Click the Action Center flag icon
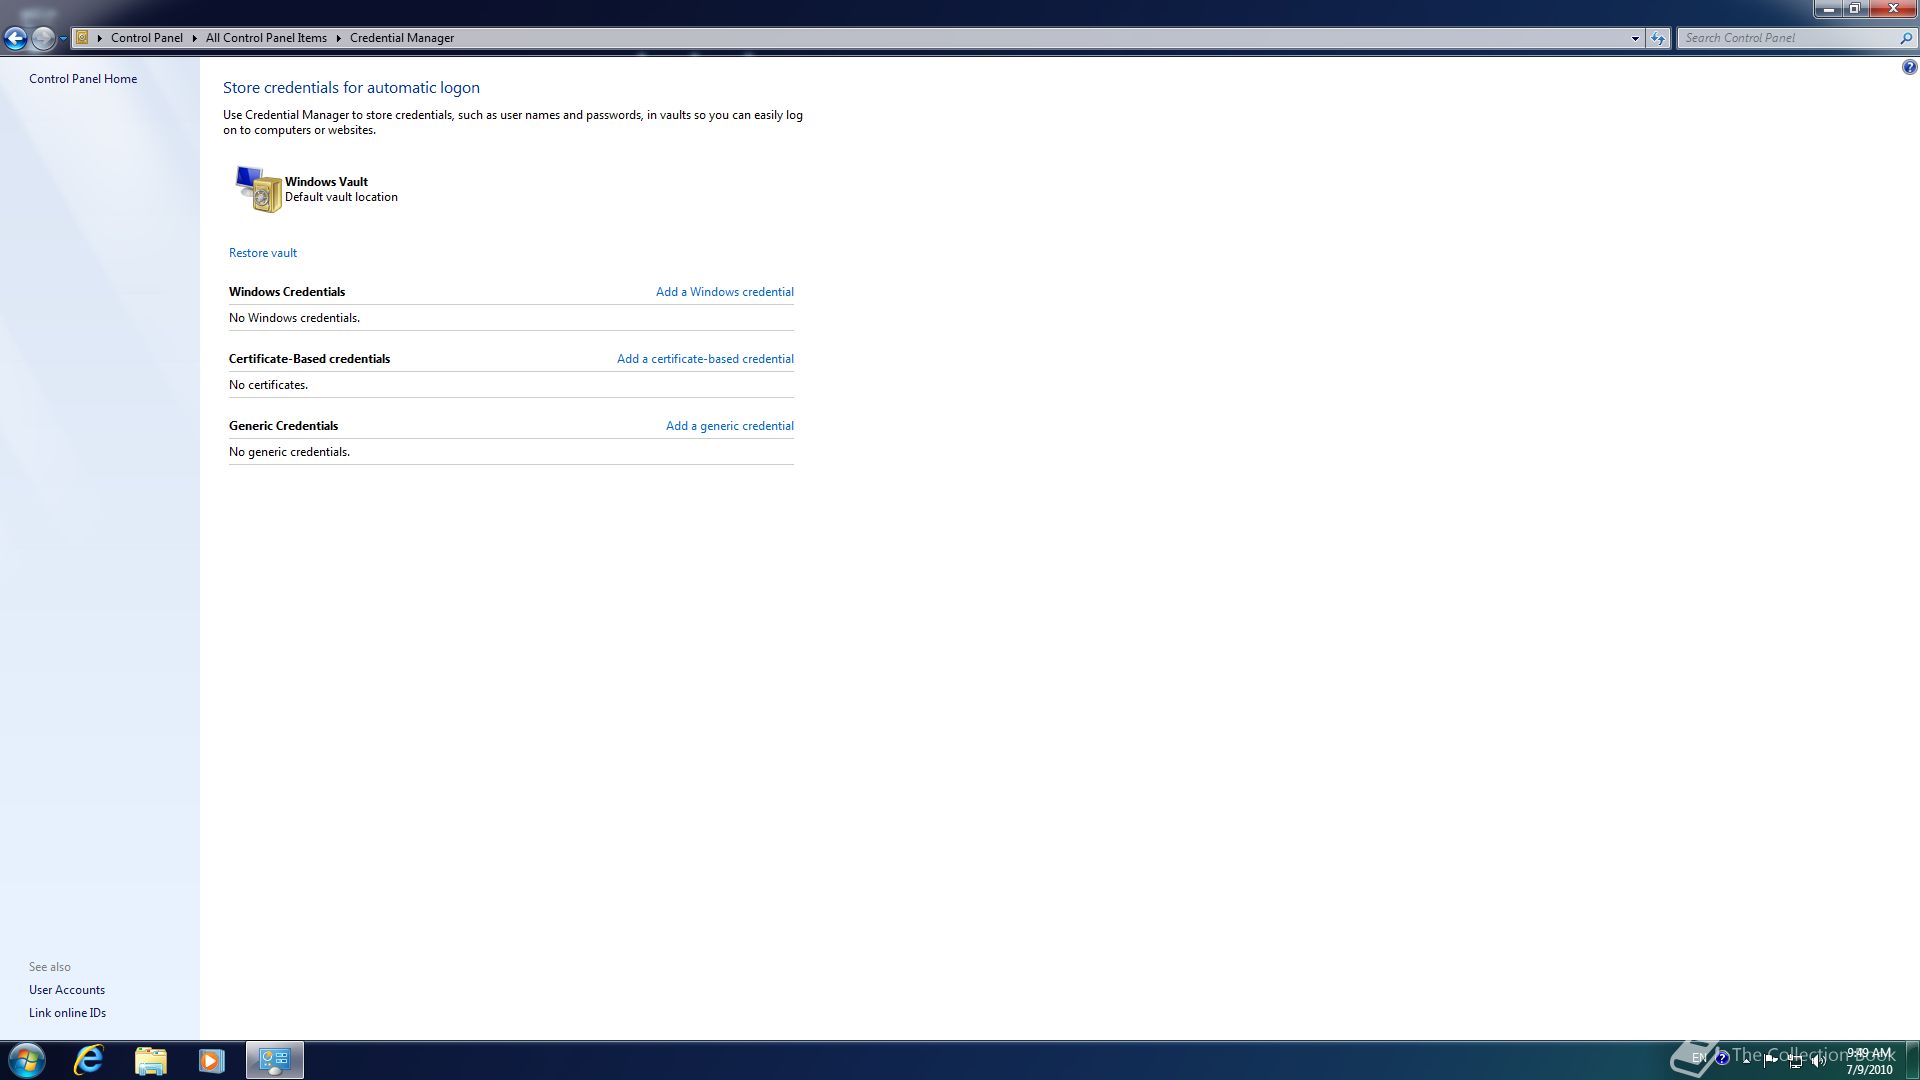This screenshot has height=1080, width=1920. pyautogui.click(x=1771, y=1061)
